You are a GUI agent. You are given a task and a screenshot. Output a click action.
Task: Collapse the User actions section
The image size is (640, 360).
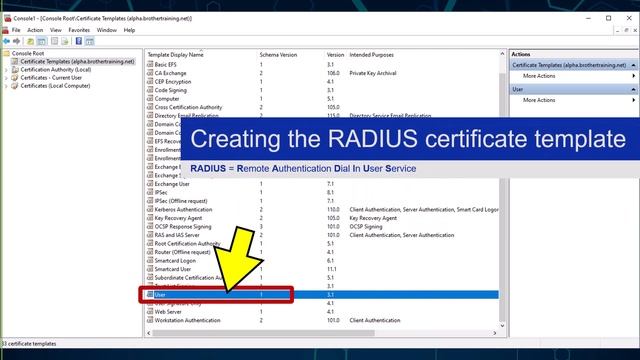pyautogui.click(x=633, y=89)
